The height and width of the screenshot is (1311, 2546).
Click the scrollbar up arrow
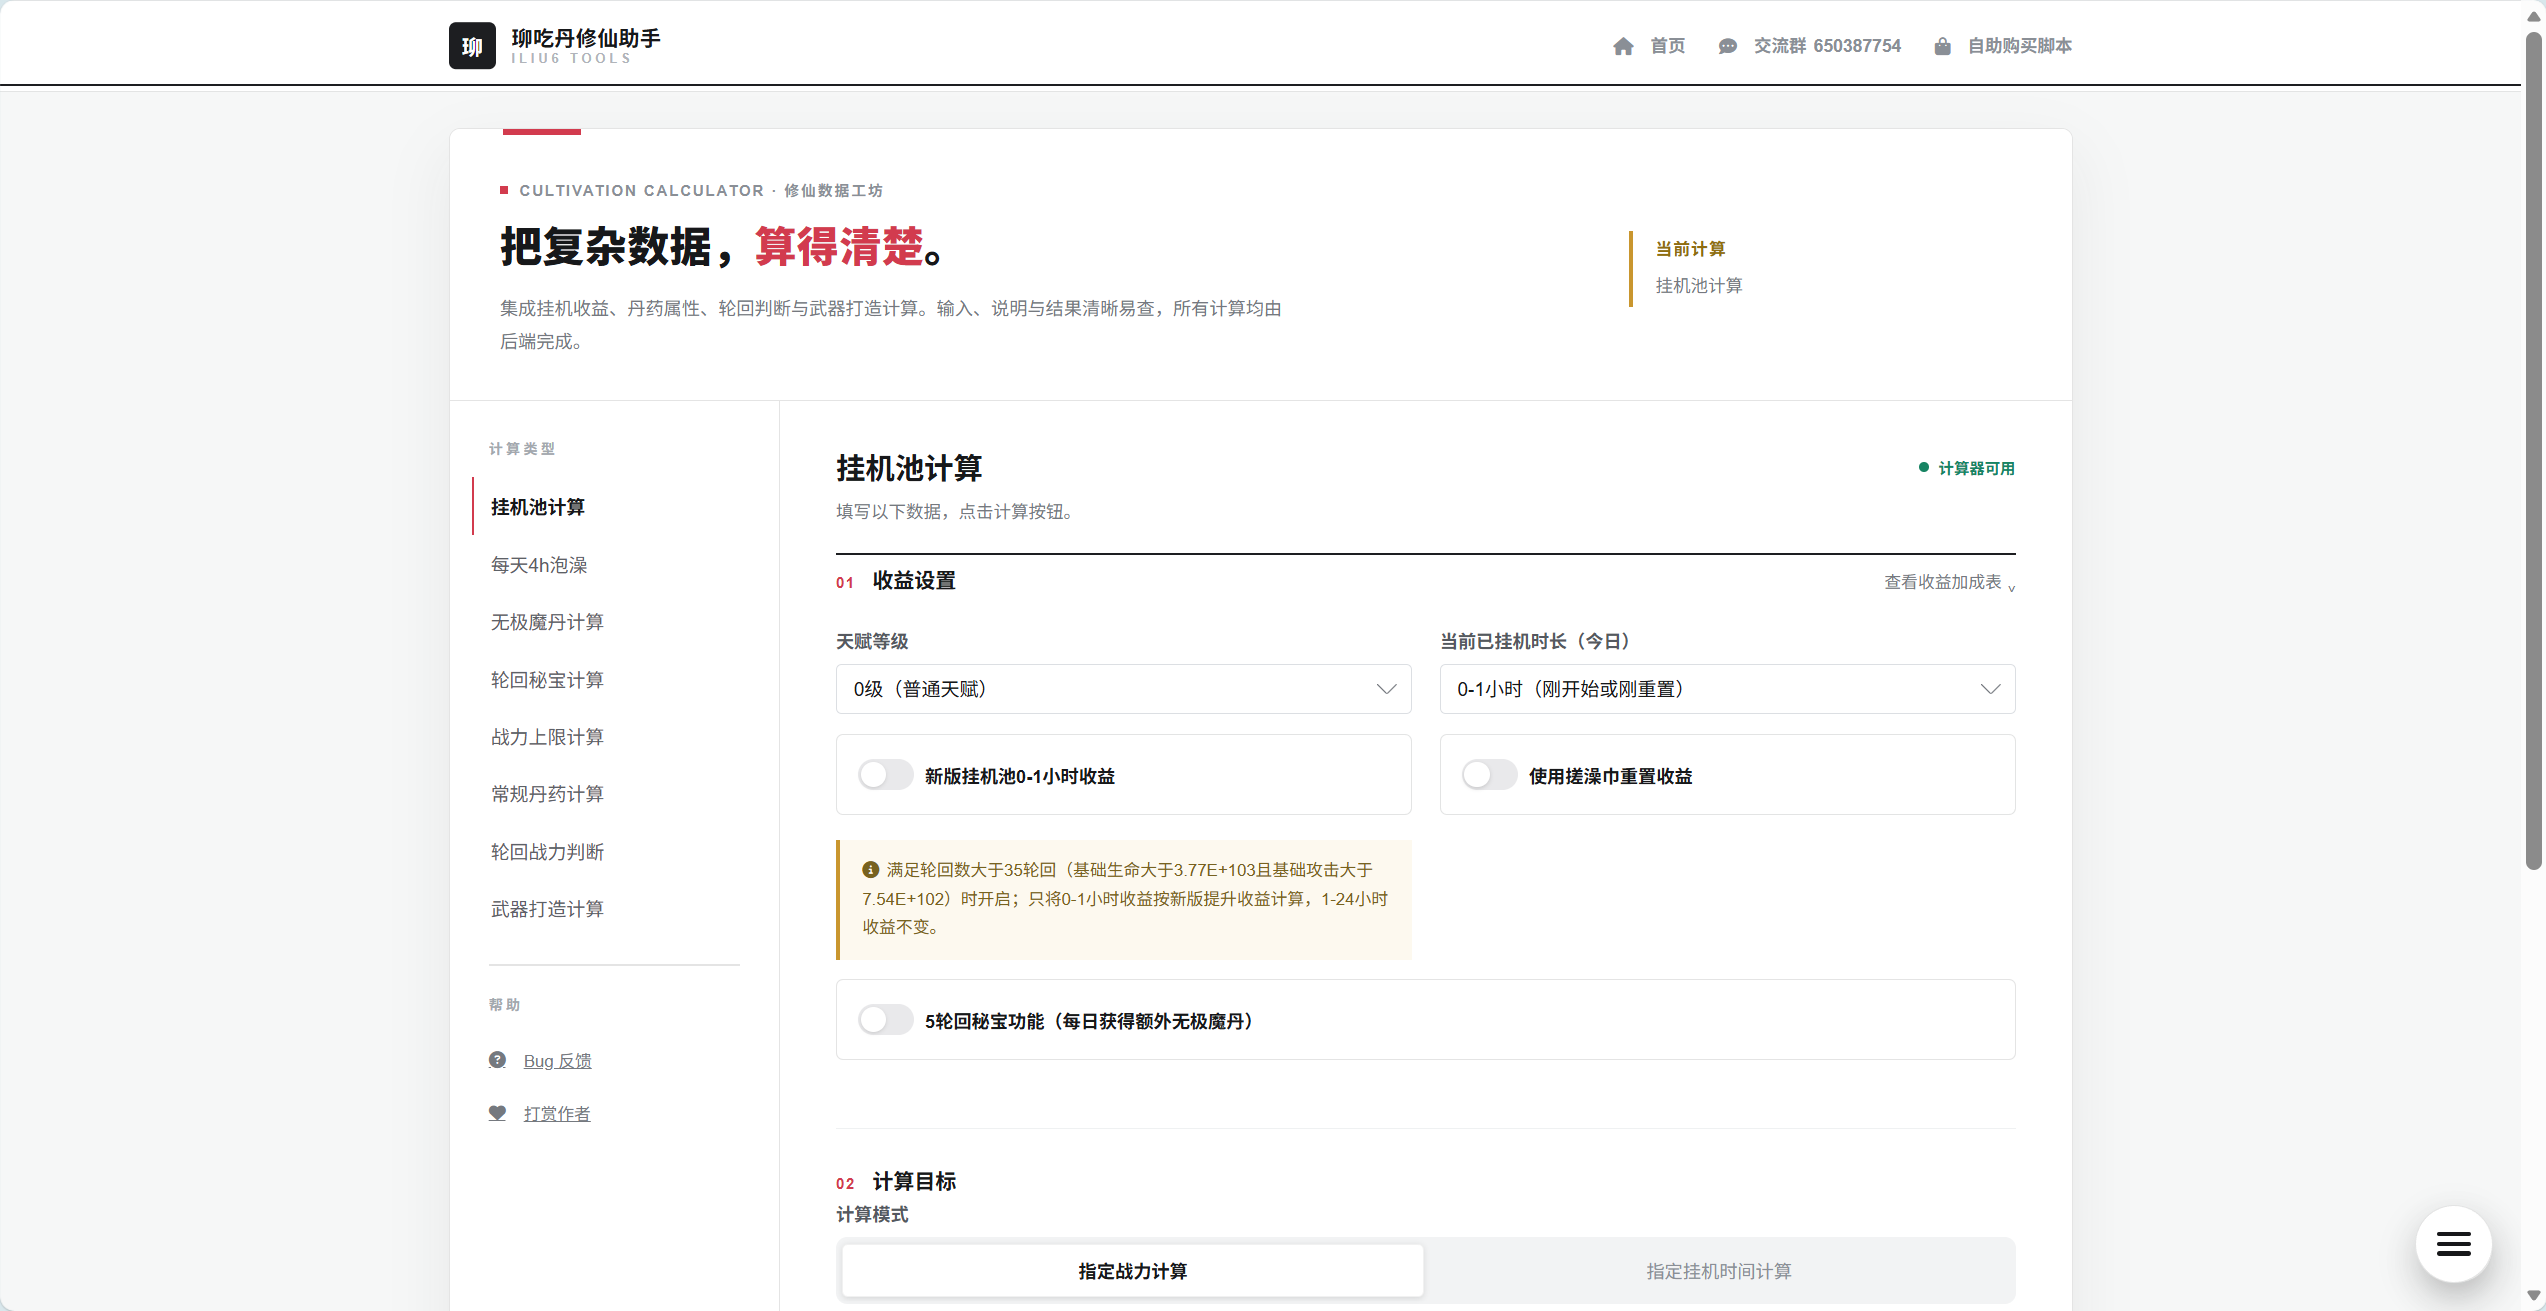[2533, 15]
